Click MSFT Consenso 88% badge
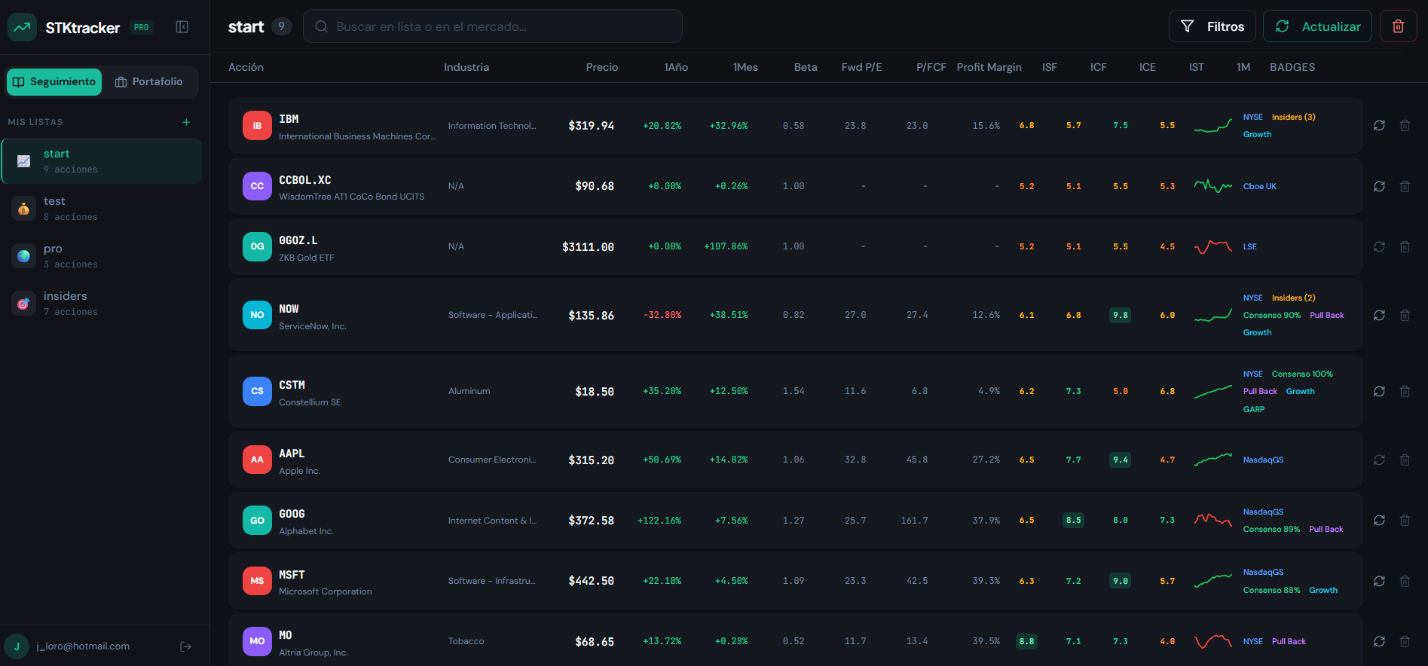The image size is (1428, 666). 1271,590
